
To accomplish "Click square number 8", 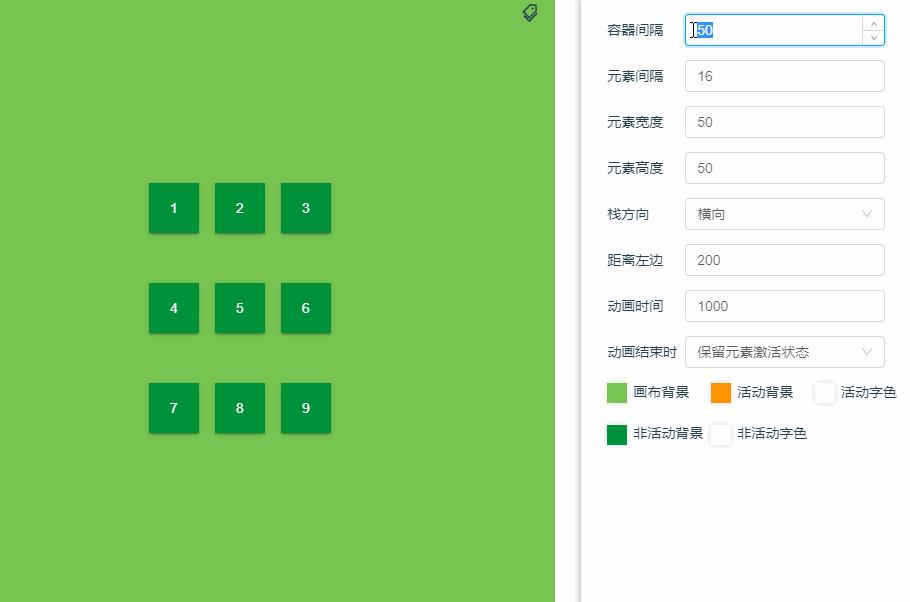I will click(x=240, y=408).
